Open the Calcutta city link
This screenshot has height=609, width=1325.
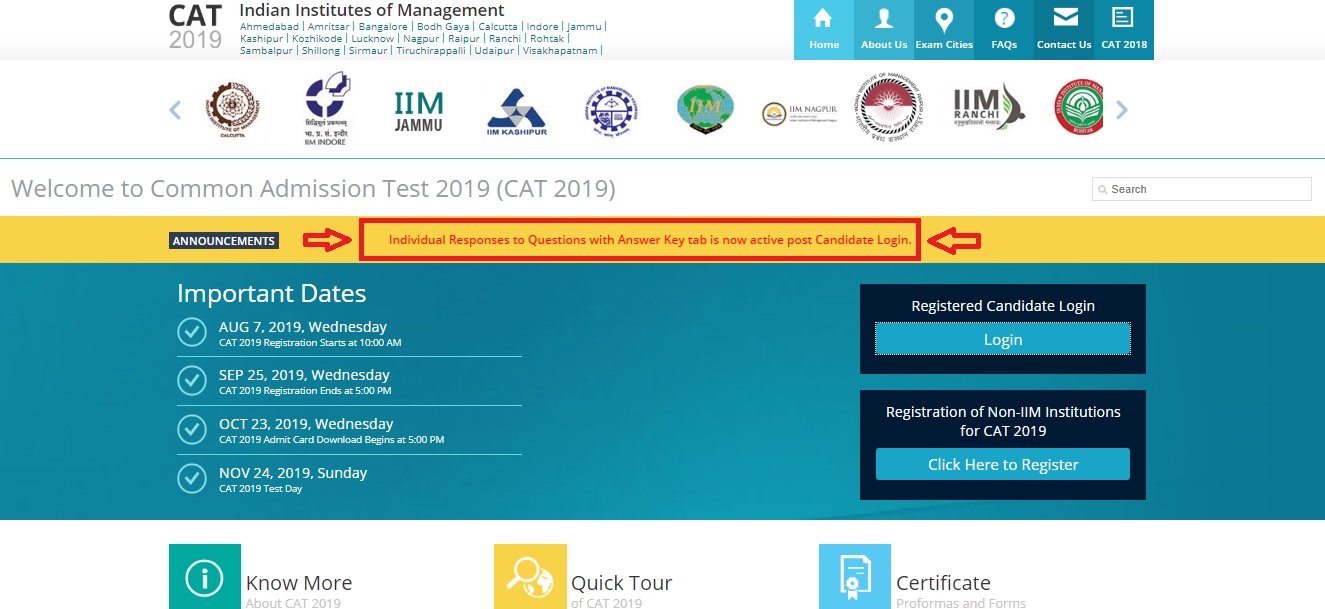pos(498,26)
